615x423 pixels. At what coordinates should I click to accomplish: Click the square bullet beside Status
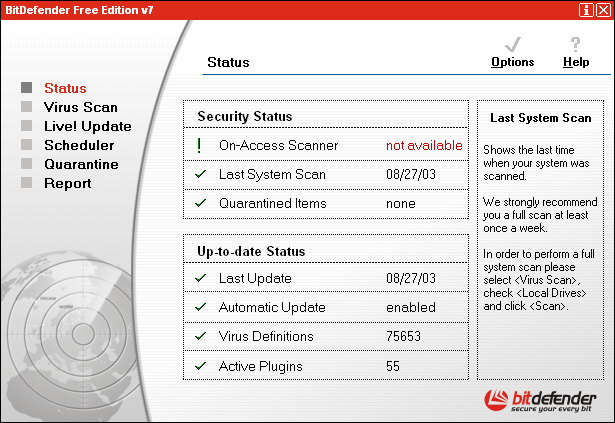point(27,88)
